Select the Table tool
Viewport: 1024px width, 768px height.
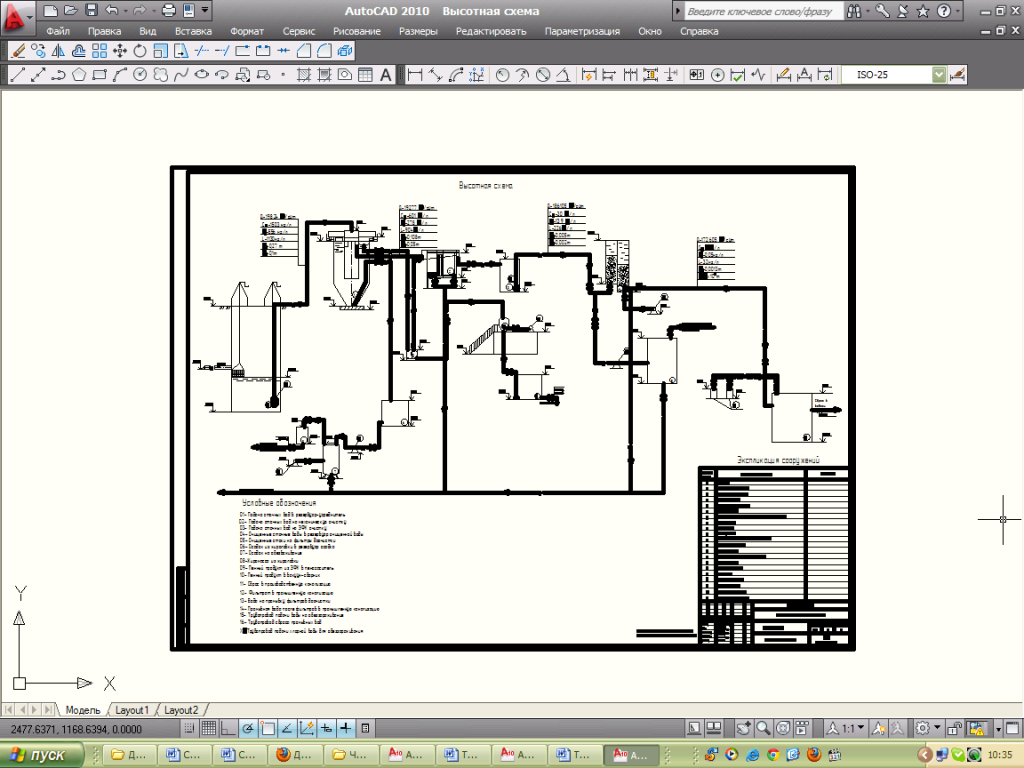tap(365, 75)
